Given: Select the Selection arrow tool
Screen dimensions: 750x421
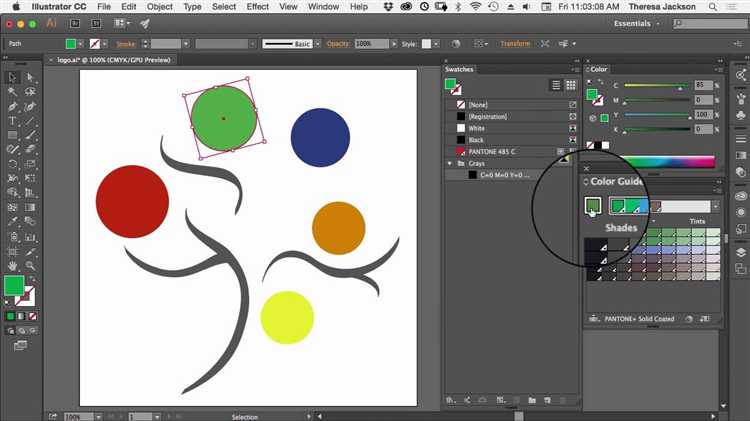Looking at the screenshot, I should pos(12,77).
